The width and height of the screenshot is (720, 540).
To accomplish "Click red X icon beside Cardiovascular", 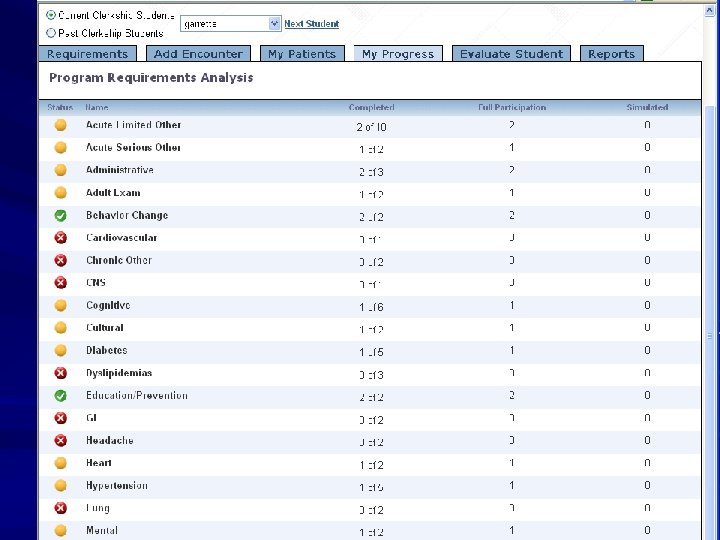I will [61, 238].
